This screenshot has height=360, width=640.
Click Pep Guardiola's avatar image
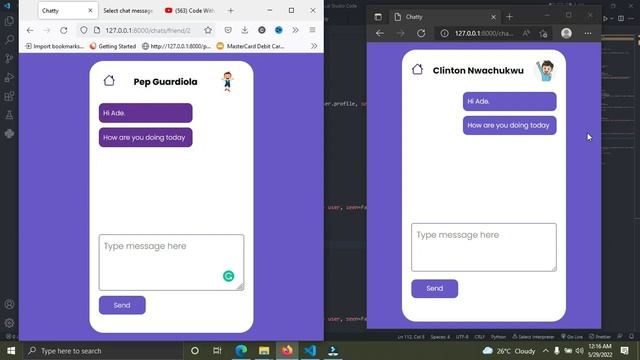pos(227,81)
